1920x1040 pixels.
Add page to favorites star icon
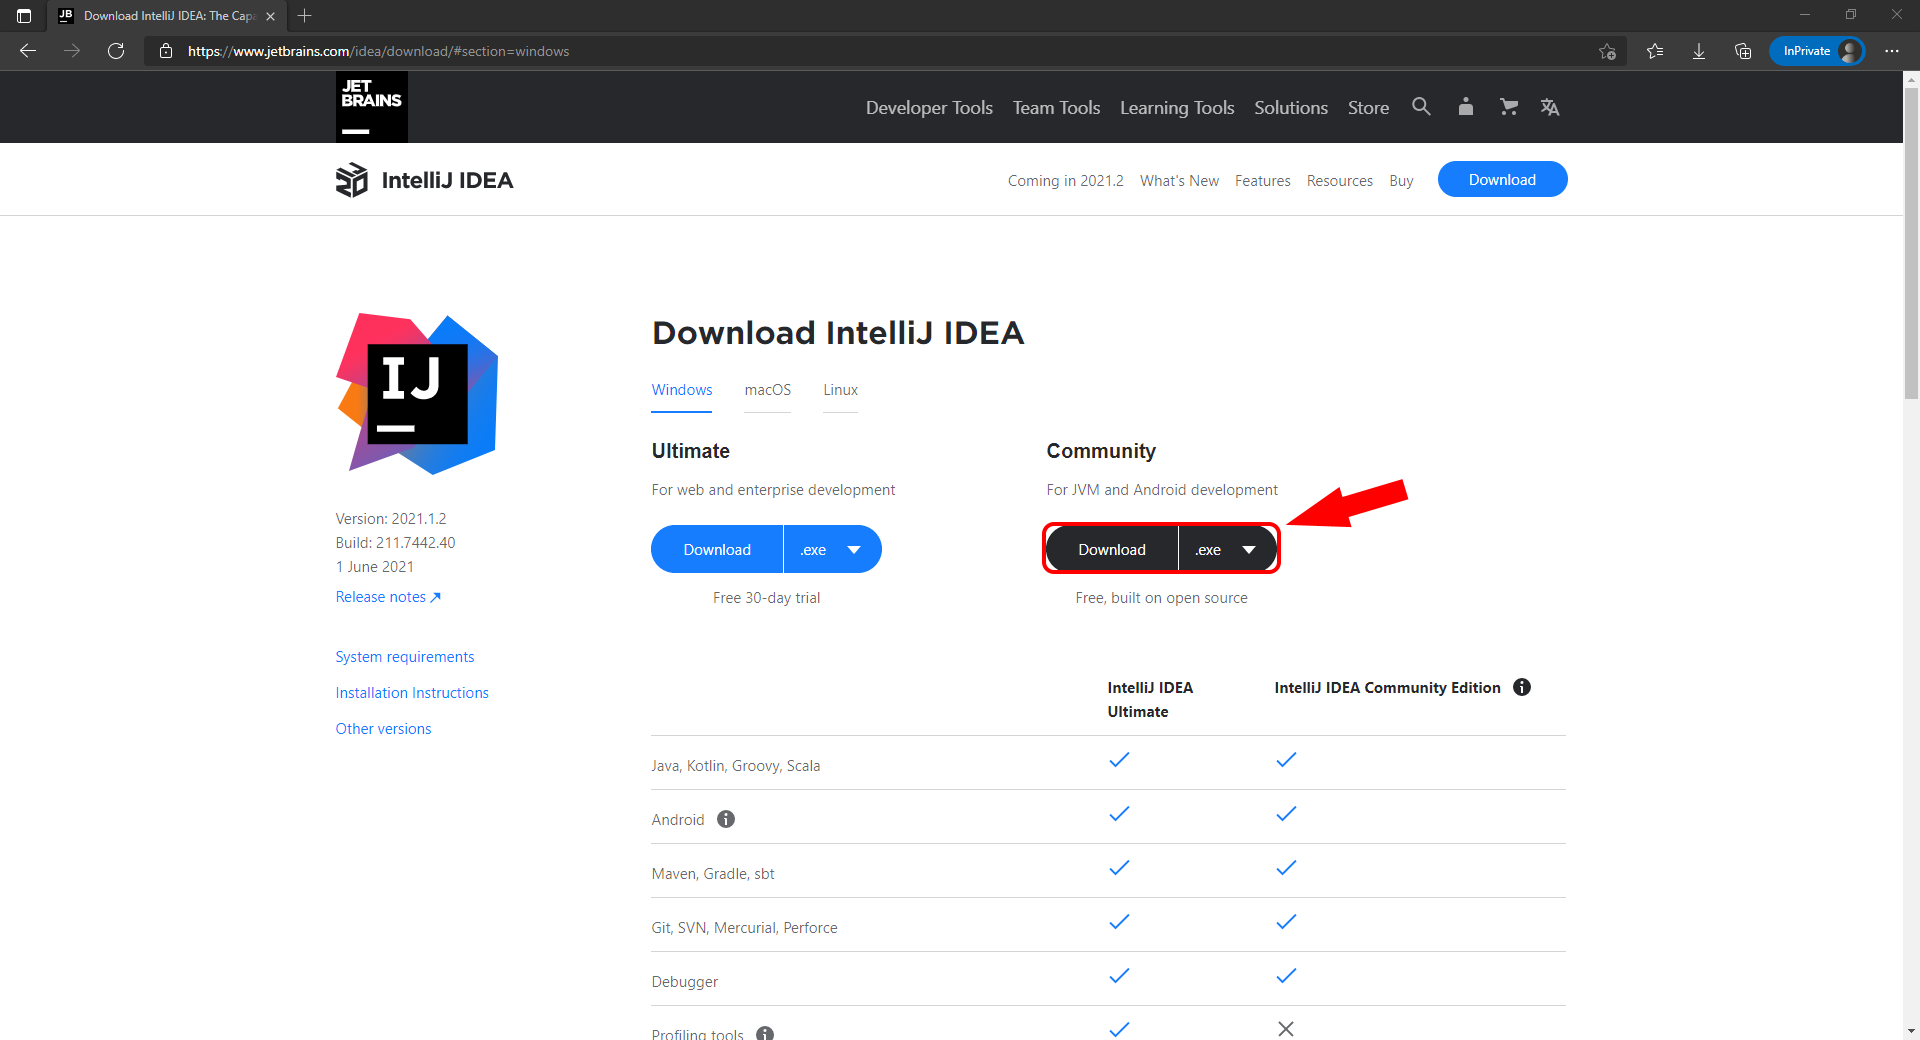coord(1607,51)
